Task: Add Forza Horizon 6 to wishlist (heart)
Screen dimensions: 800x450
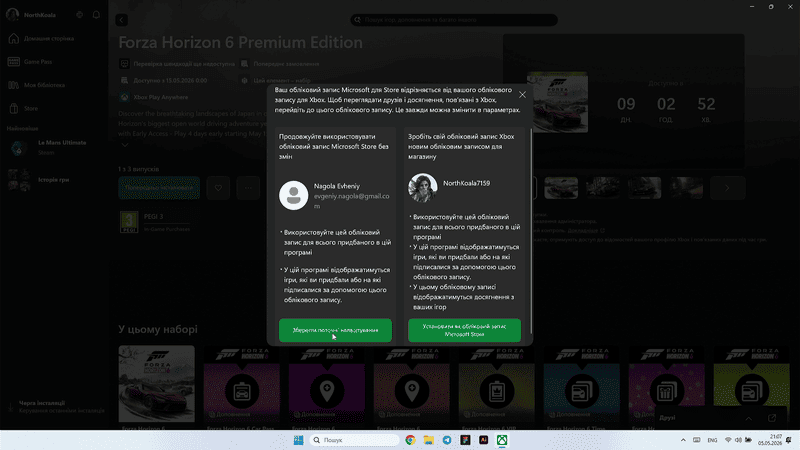Action: click(x=218, y=188)
